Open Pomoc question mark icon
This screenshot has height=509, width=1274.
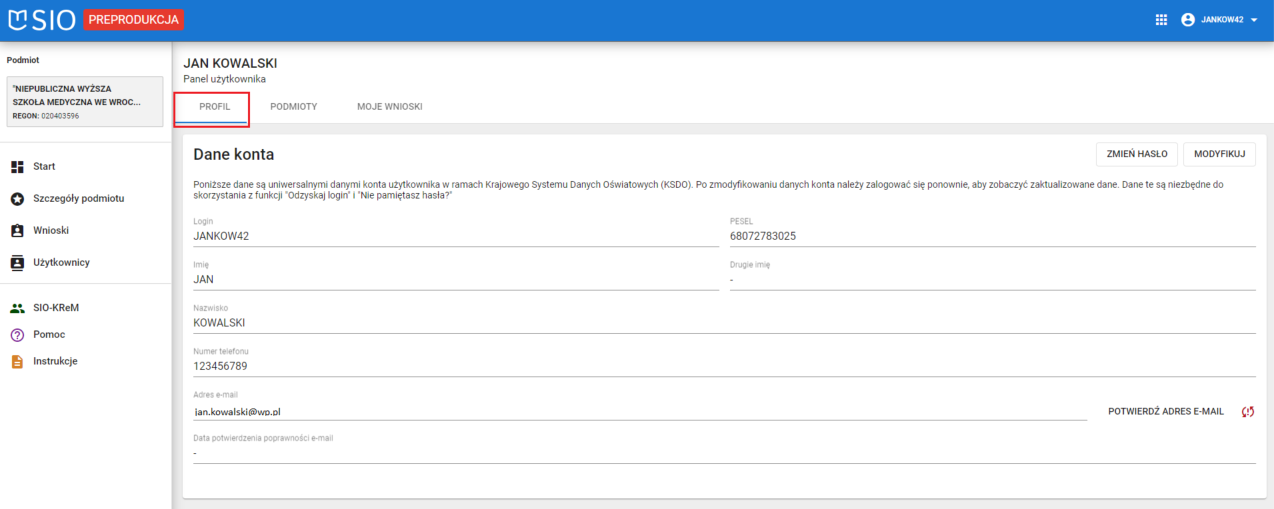(x=17, y=335)
